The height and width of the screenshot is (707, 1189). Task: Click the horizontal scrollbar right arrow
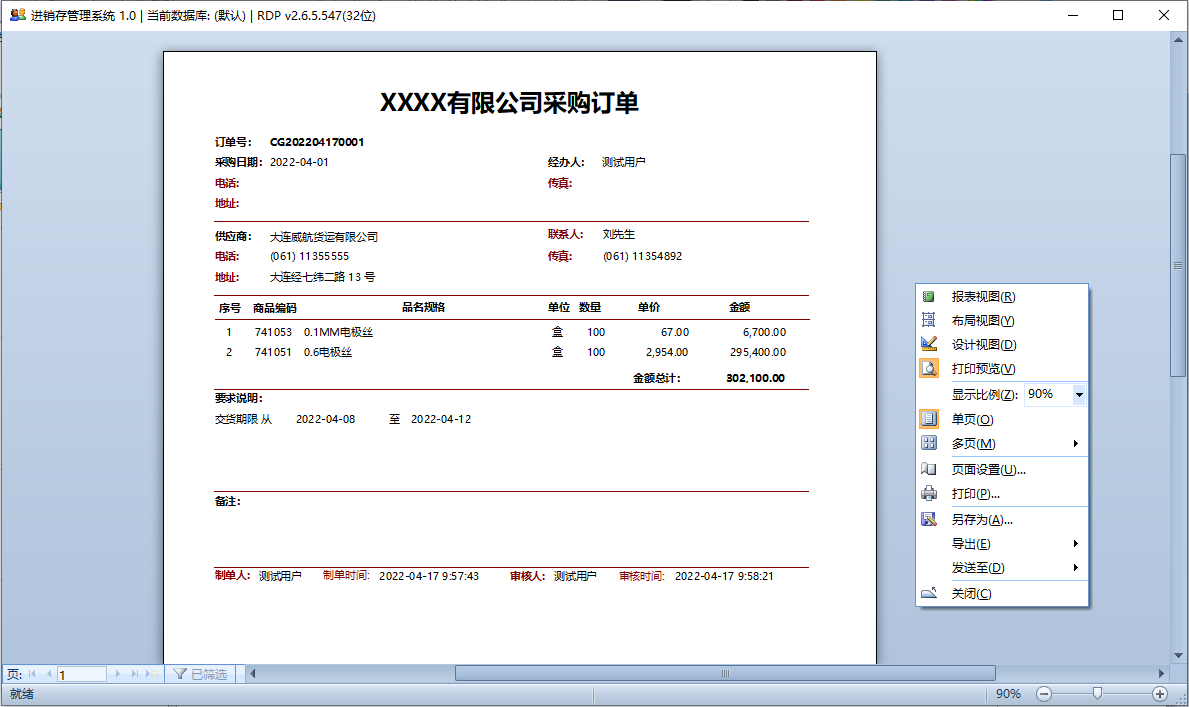pyautogui.click(x=1162, y=674)
